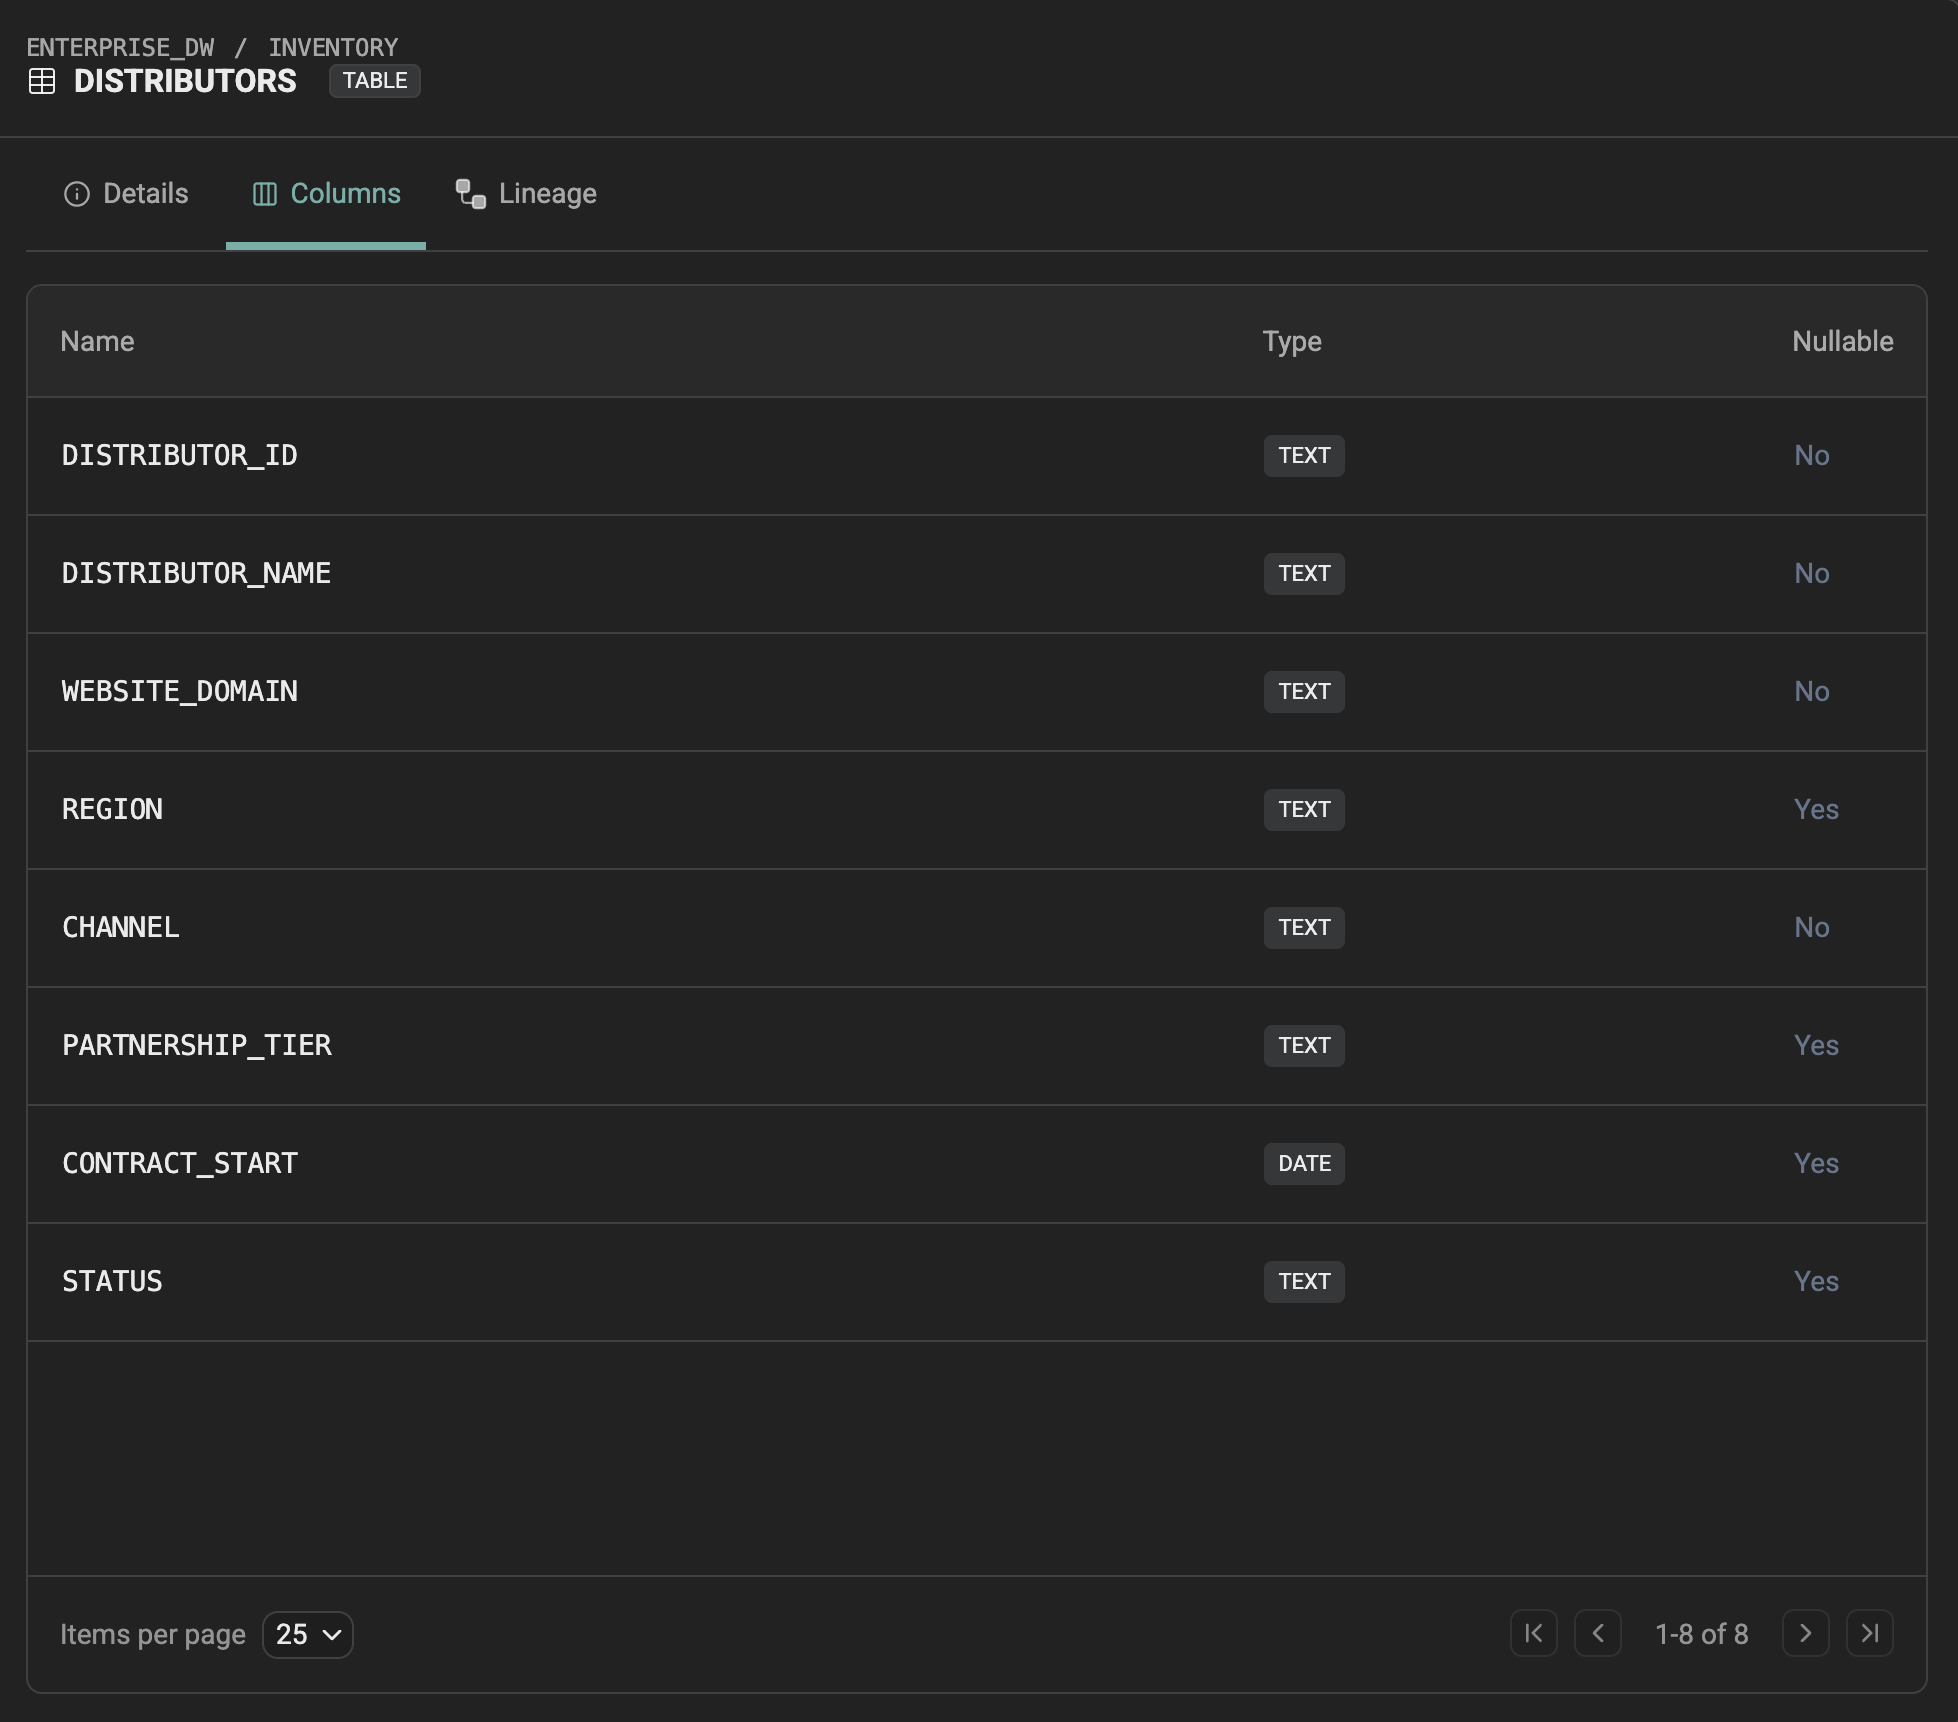Go to previous page of columns
1958x1722 pixels.
point(1597,1633)
